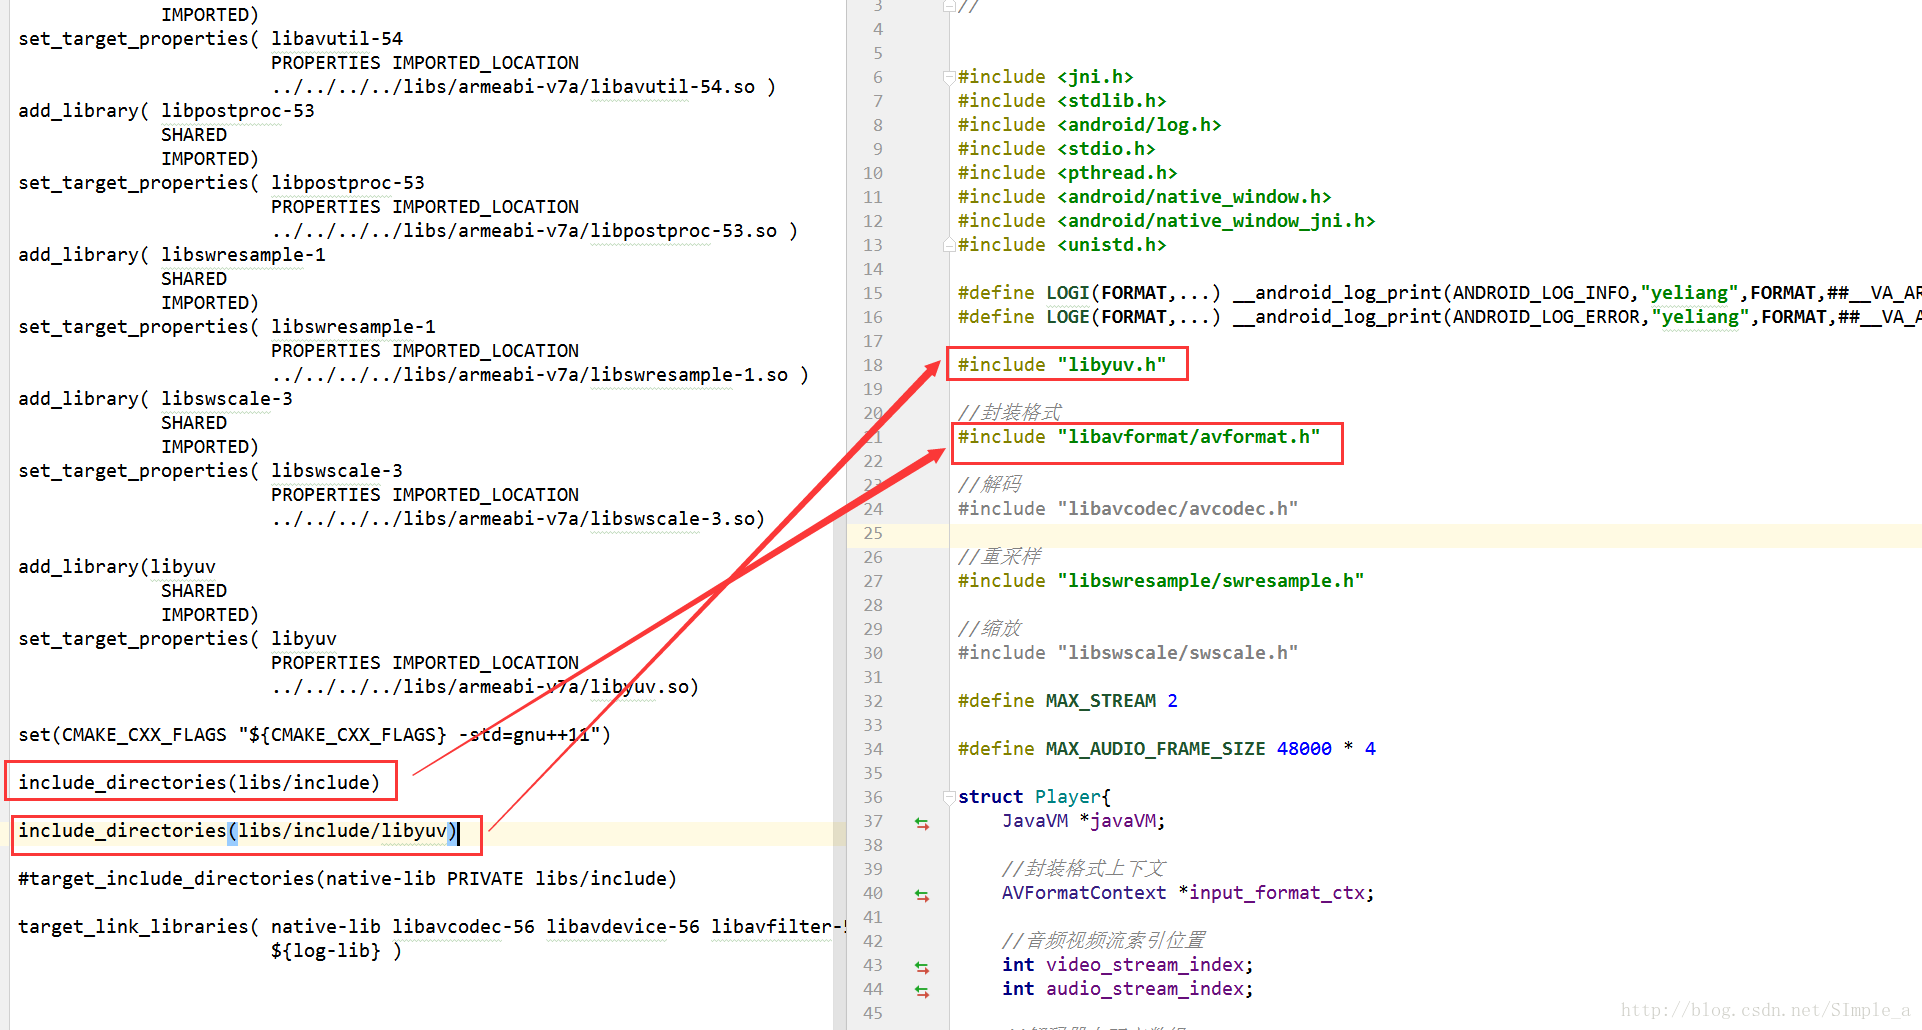The height and width of the screenshot is (1030, 1922).
Task: Click on #include <unistd.h> line
Action: coord(1062,244)
